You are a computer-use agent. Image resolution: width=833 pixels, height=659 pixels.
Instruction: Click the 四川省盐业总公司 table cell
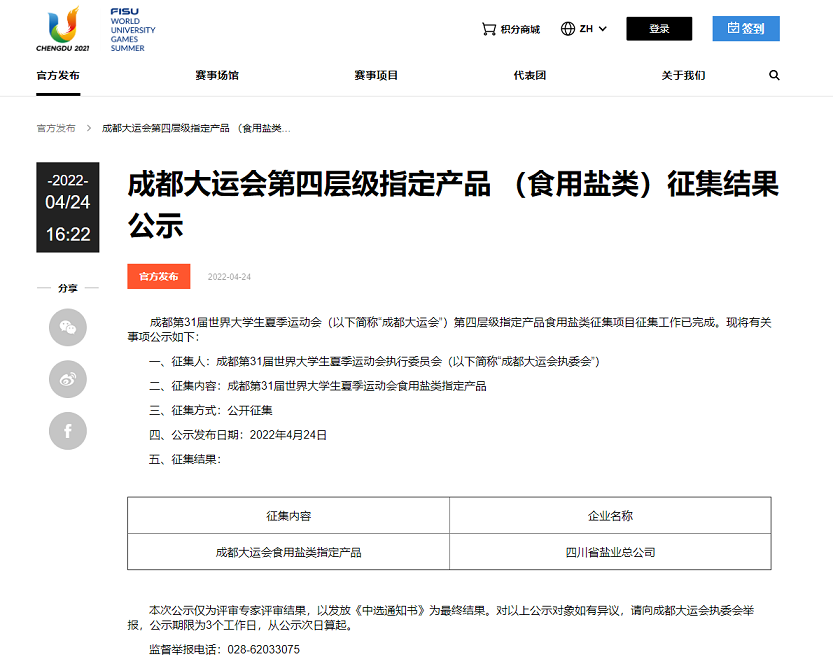pos(610,552)
